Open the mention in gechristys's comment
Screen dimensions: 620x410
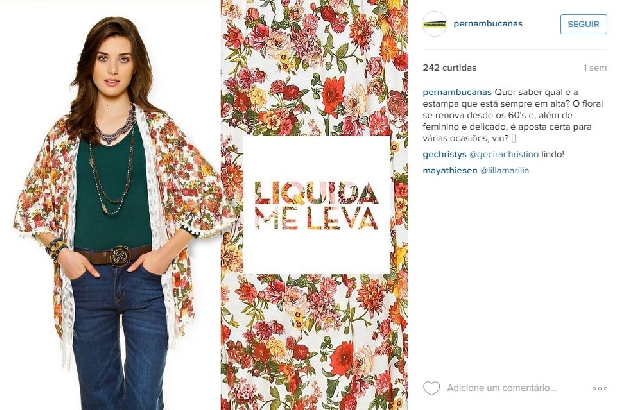click(x=504, y=155)
